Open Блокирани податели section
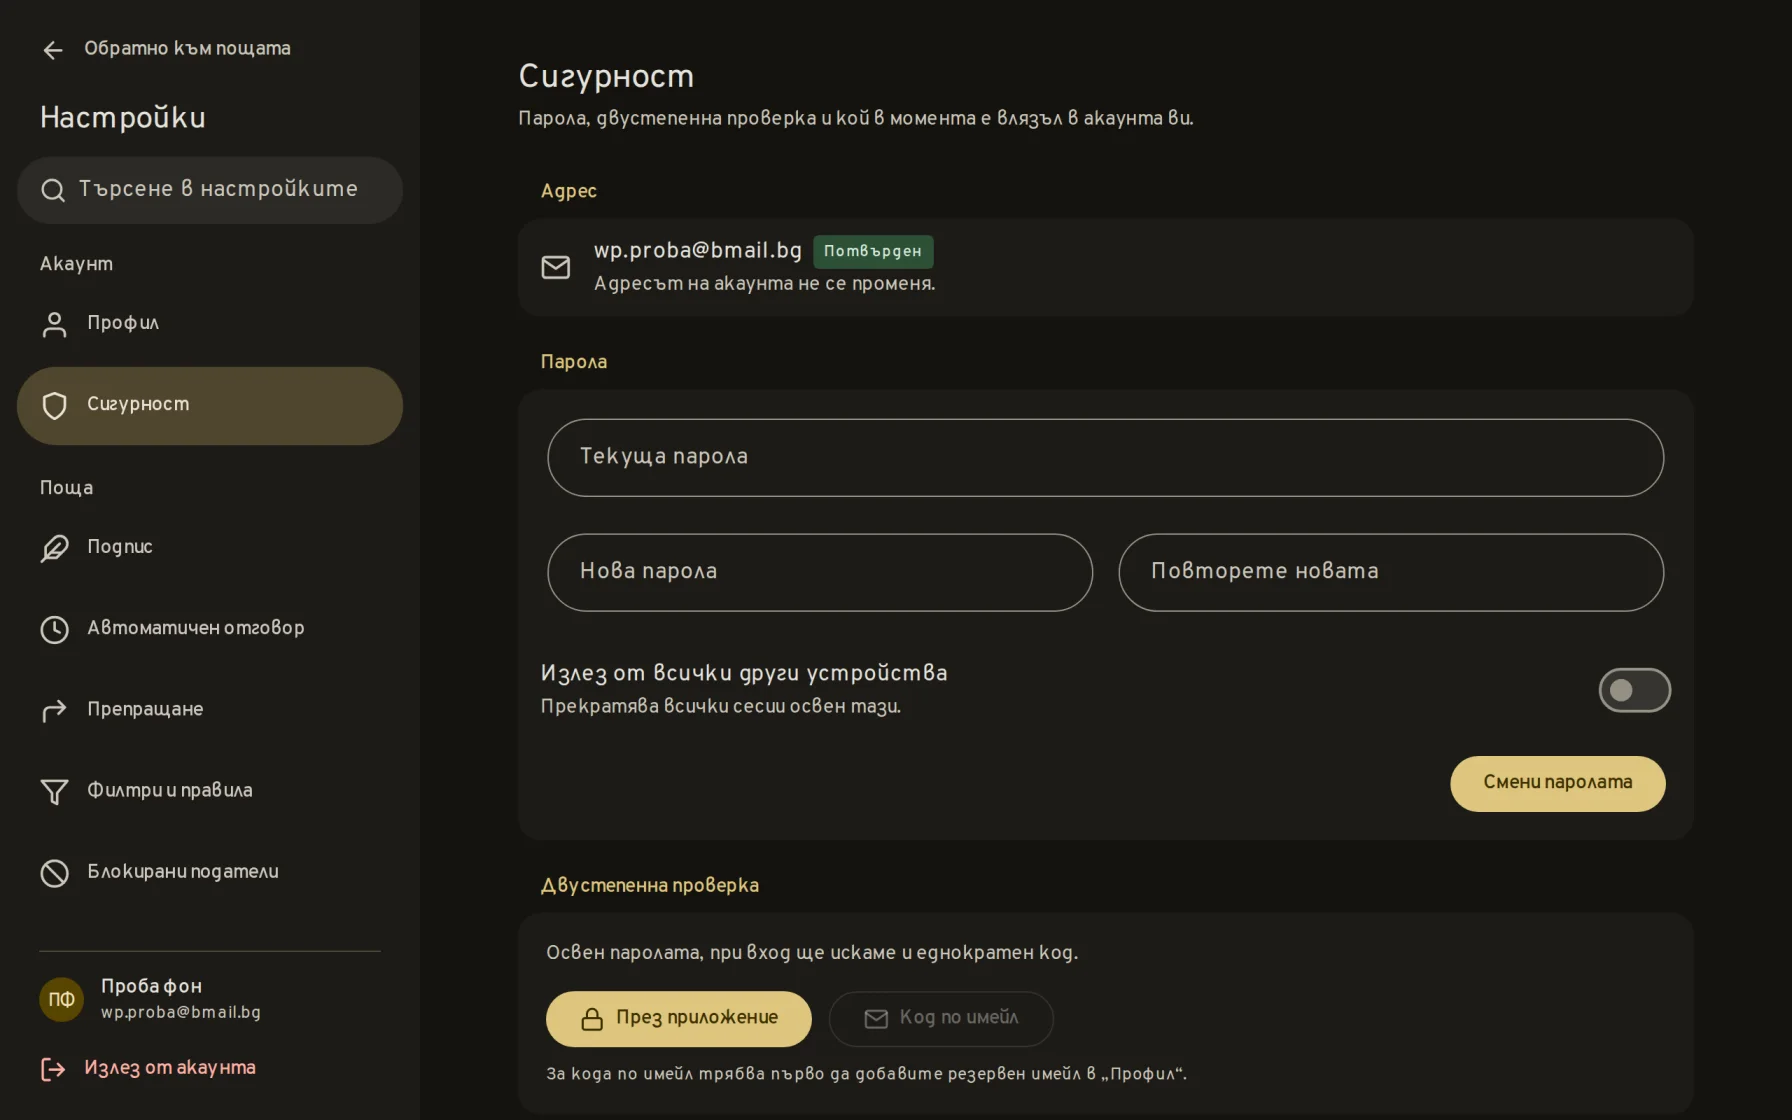Screen dimensions: 1792x1120 tap(210, 873)
